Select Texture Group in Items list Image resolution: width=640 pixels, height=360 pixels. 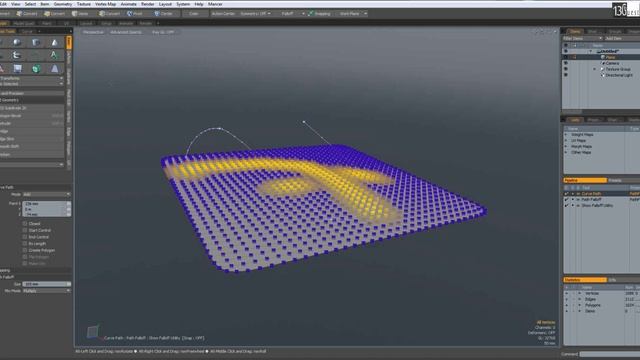pyautogui.click(x=618, y=69)
